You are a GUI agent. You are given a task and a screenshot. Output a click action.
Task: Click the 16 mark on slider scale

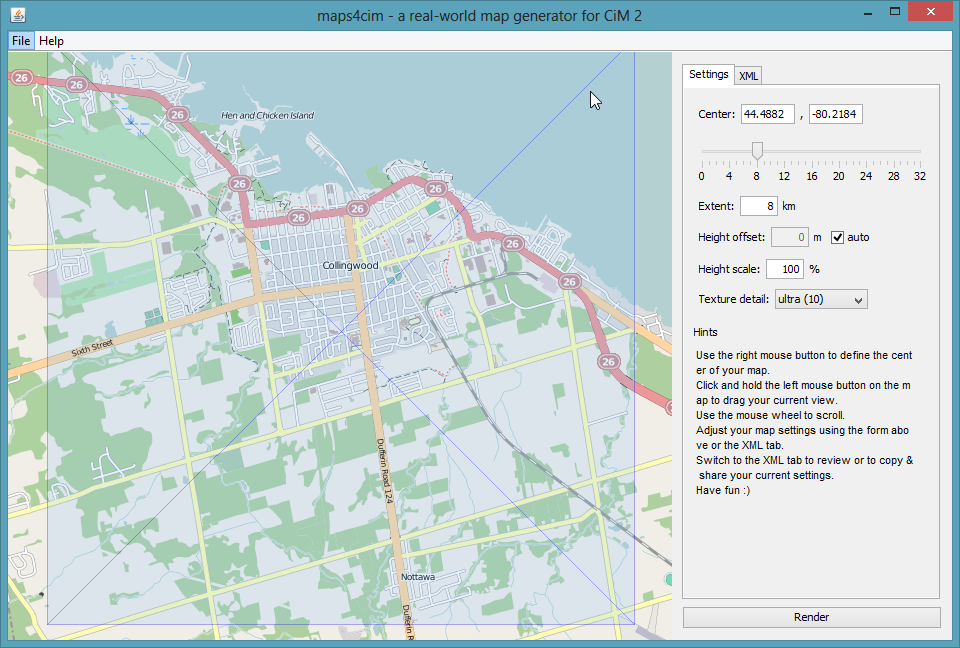pyautogui.click(x=812, y=176)
